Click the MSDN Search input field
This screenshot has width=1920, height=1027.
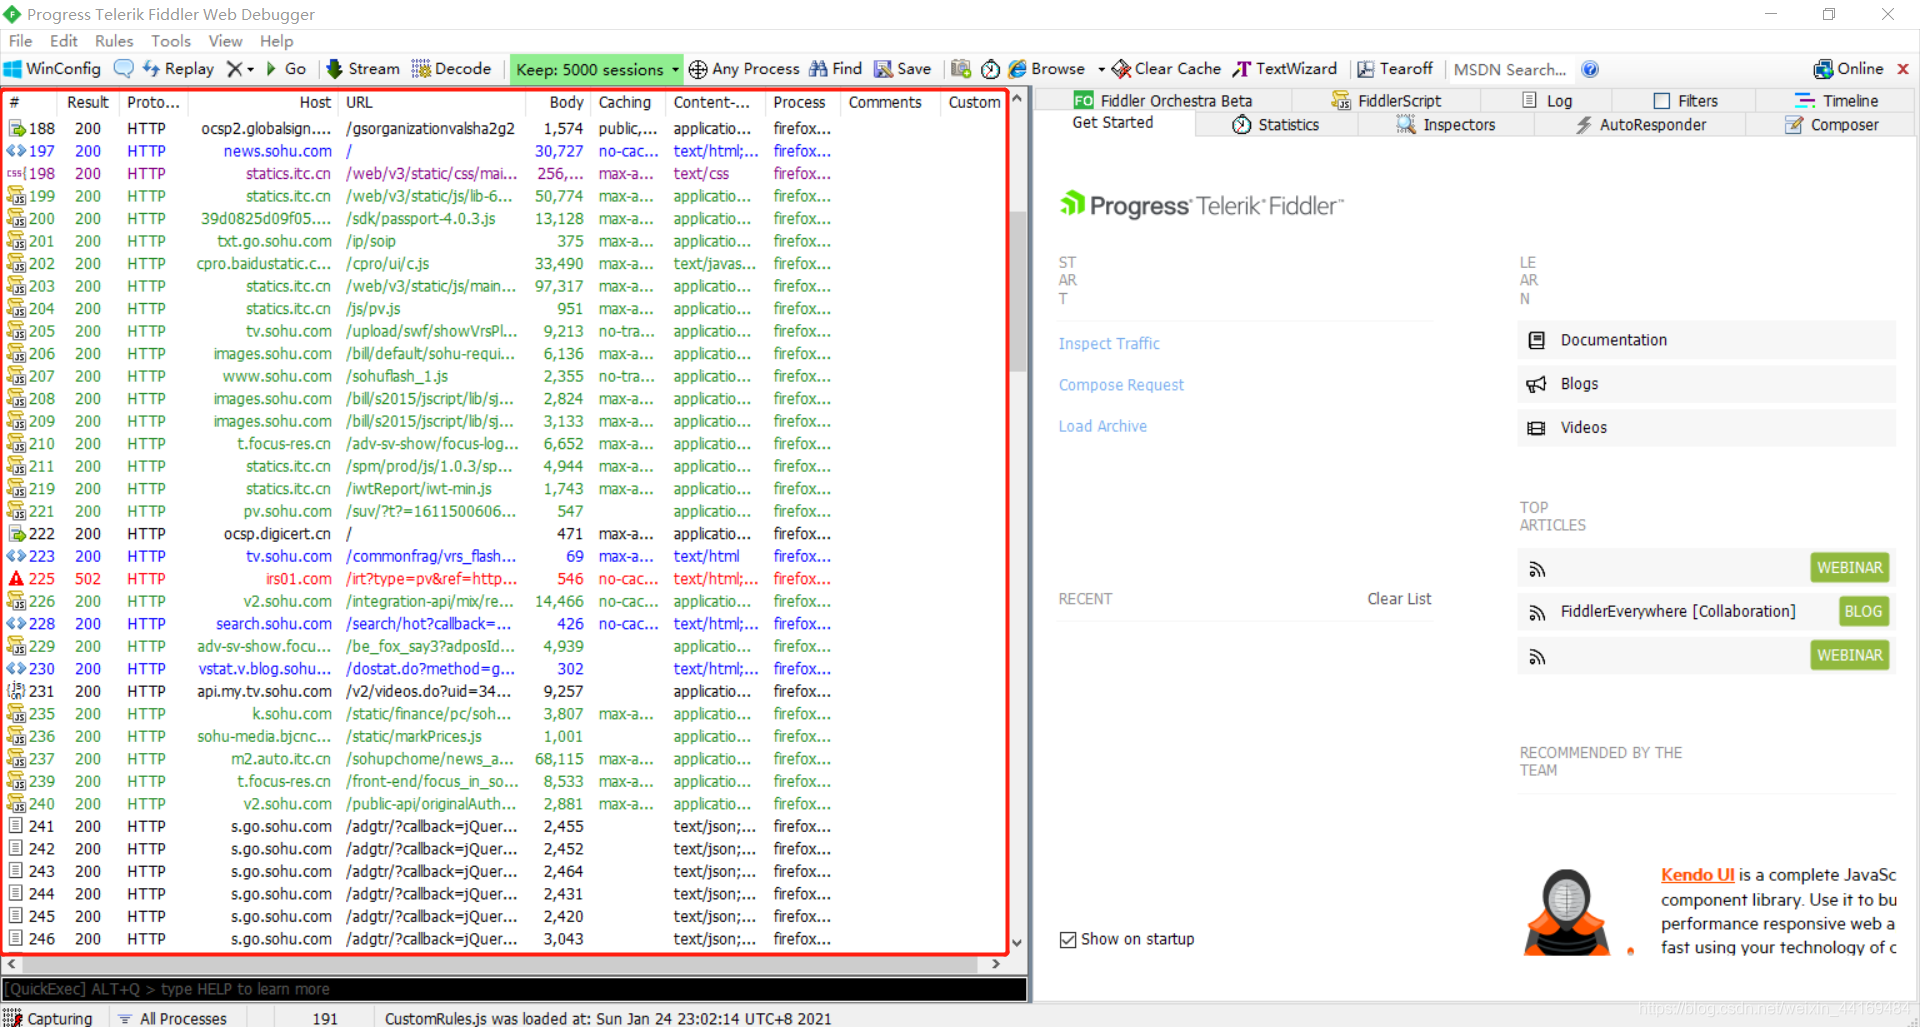(1510, 69)
